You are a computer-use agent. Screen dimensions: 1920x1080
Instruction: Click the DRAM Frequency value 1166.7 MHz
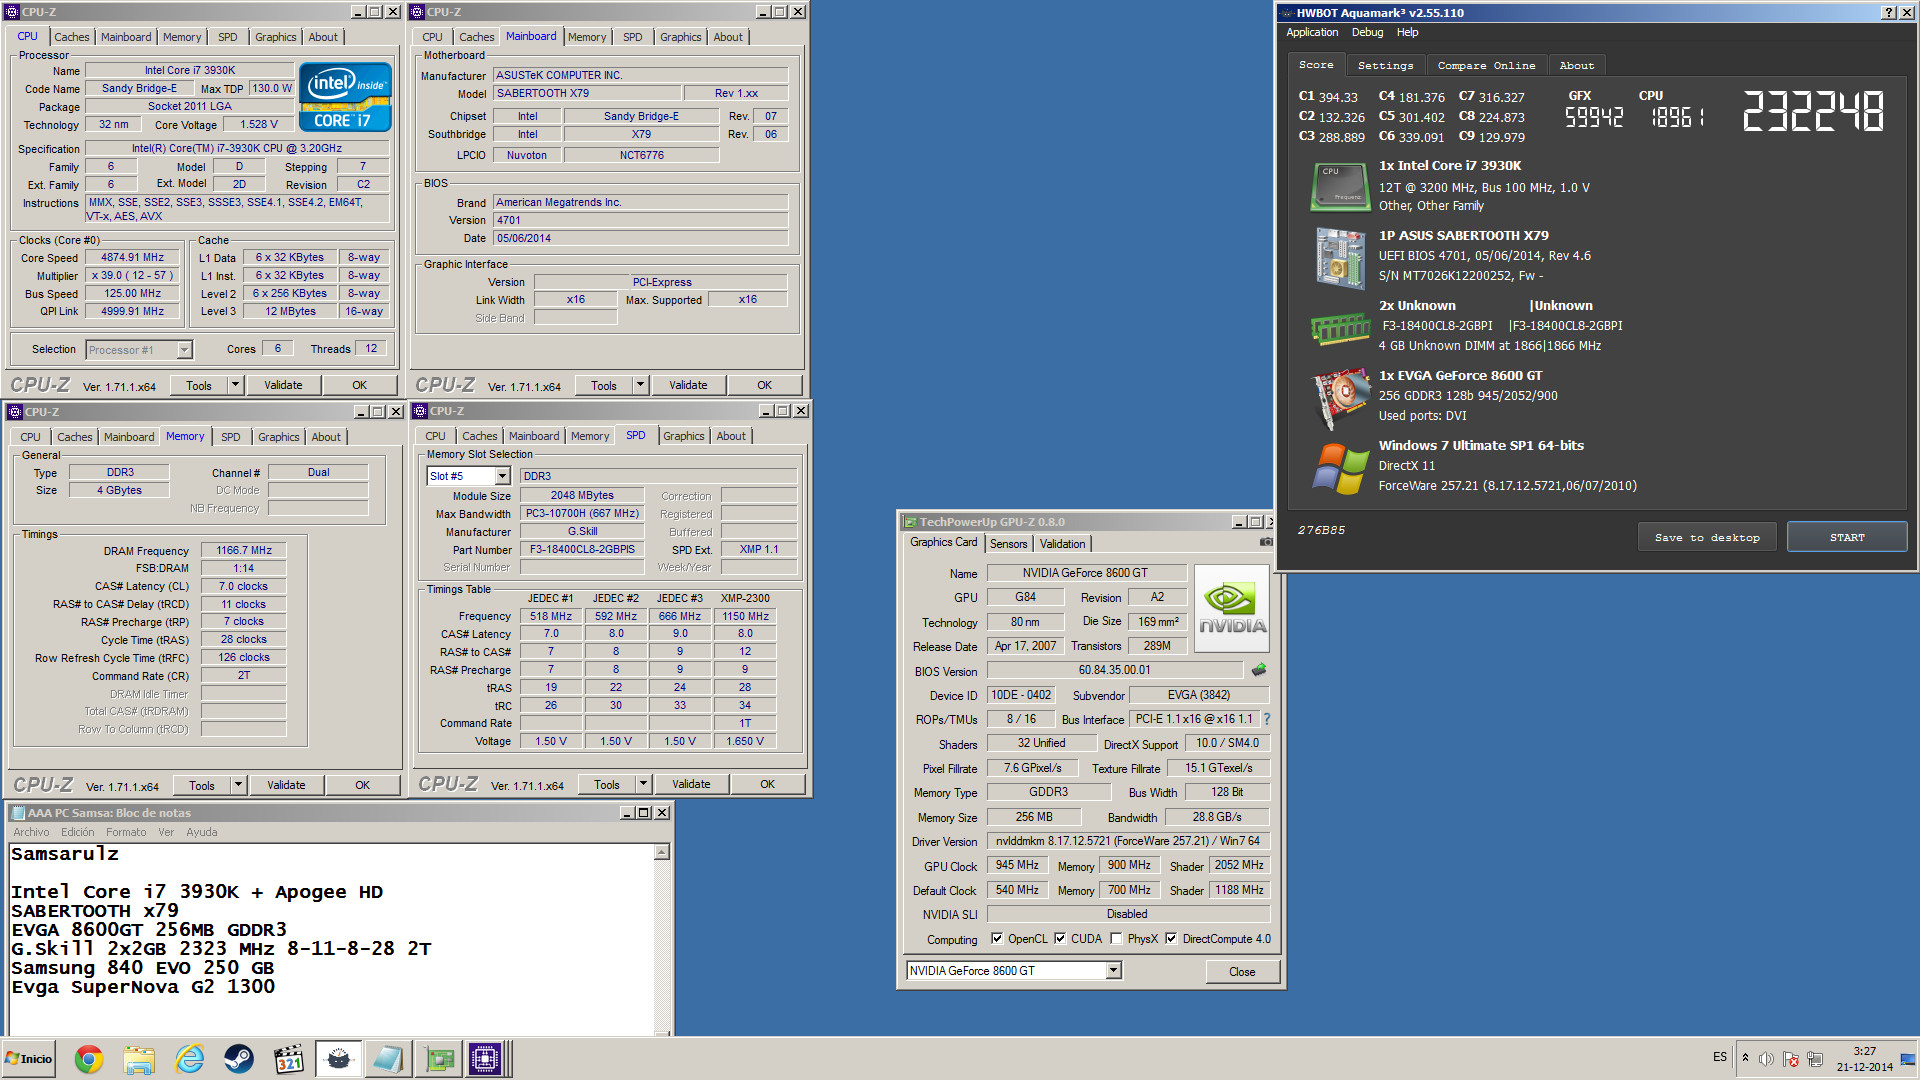pyautogui.click(x=244, y=550)
